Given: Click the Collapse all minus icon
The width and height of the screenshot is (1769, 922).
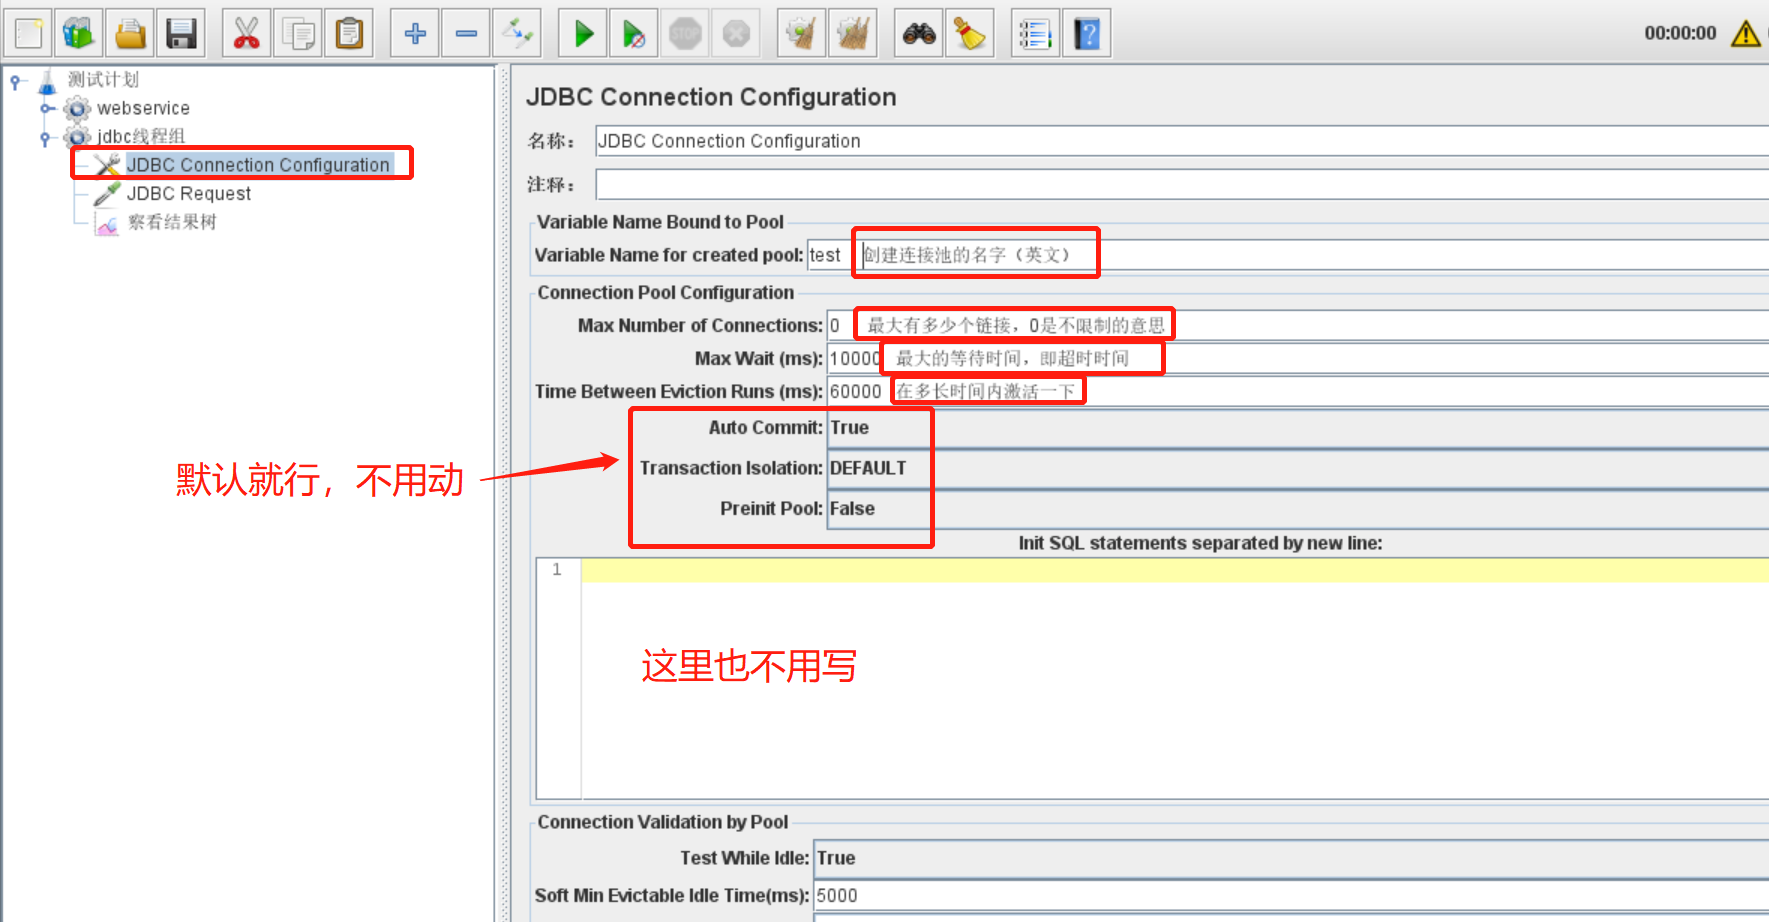Looking at the screenshot, I should pyautogui.click(x=466, y=33).
